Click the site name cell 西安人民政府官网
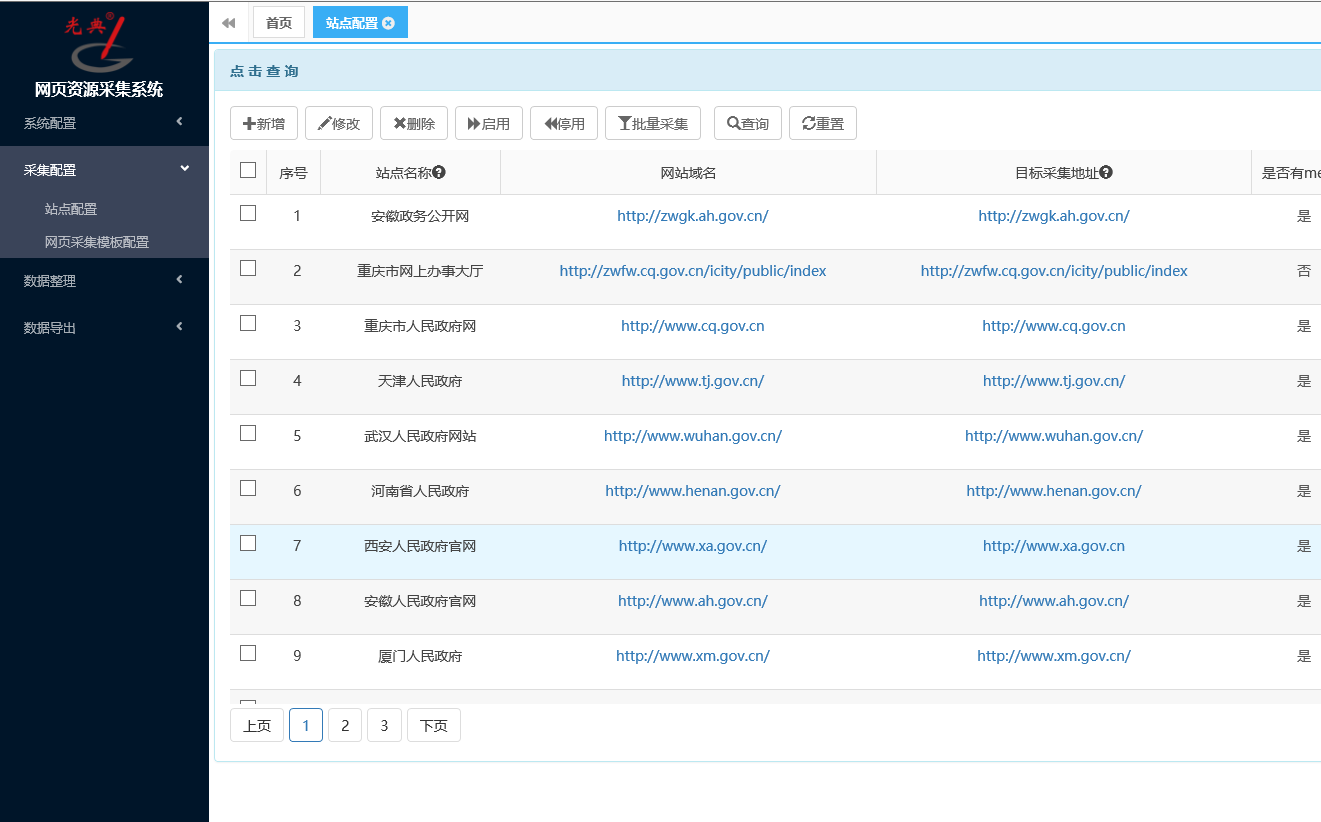The height and width of the screenshot is (822, 1321). (420, 546)
